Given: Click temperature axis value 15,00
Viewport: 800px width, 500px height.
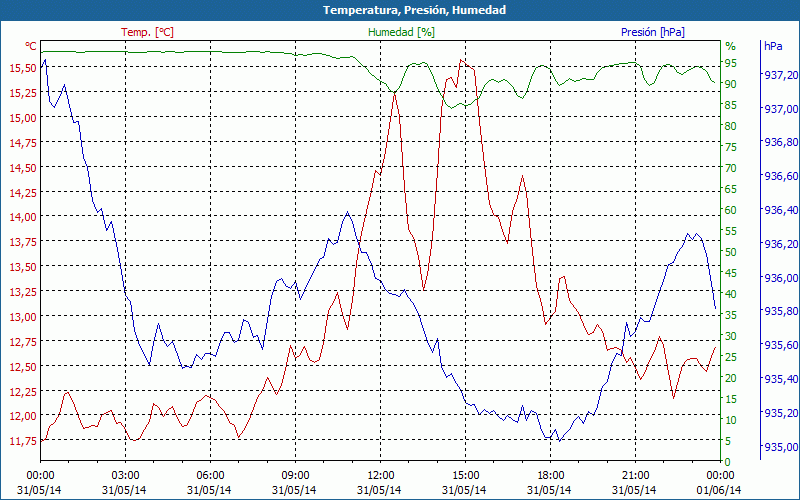Looking at the screenshot, I should click(x=23, y=118).
